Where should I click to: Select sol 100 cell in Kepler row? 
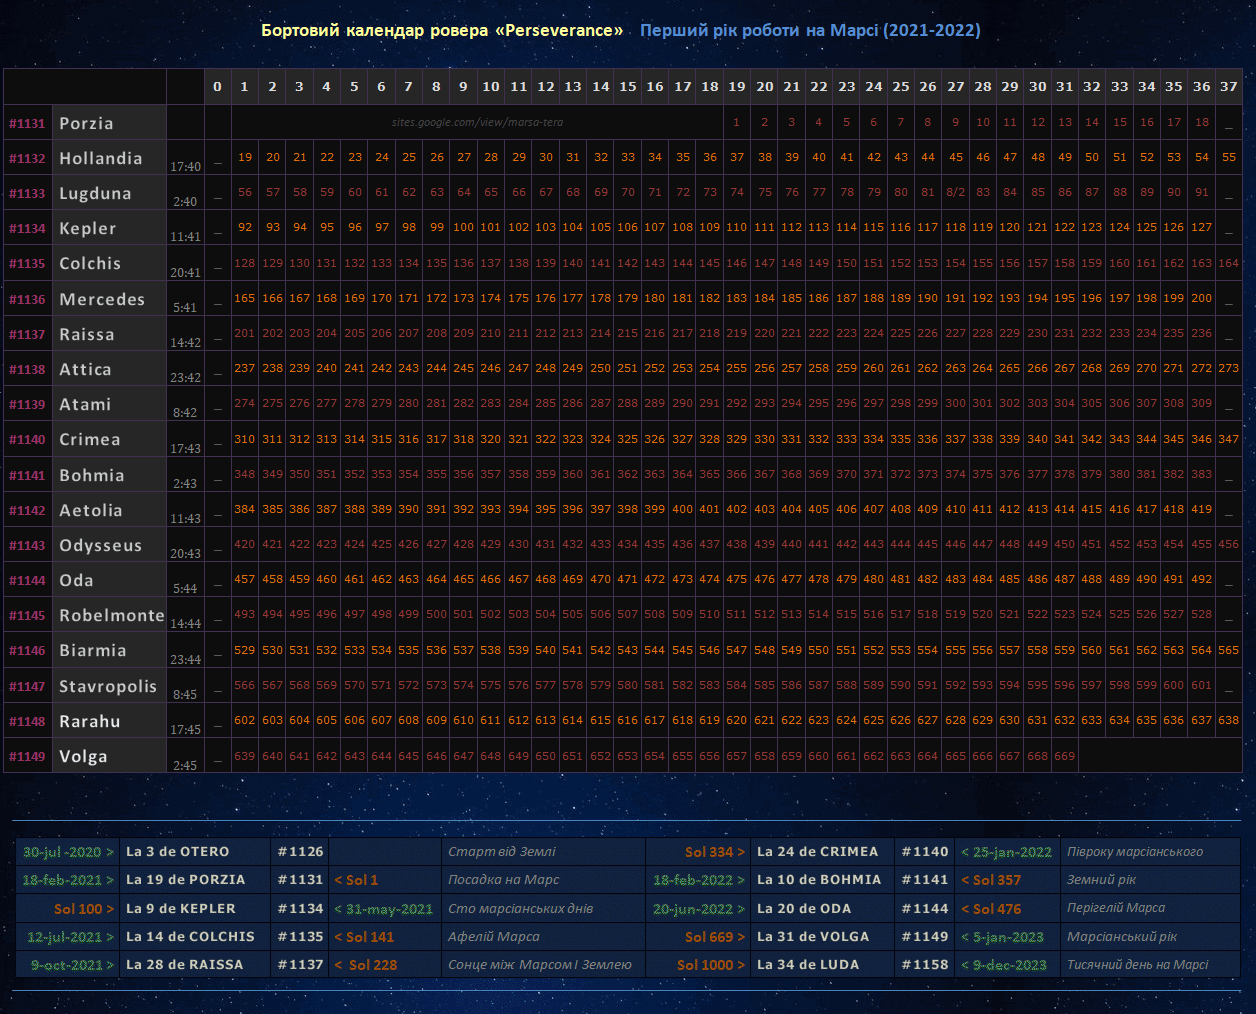[x=463, y=228]
